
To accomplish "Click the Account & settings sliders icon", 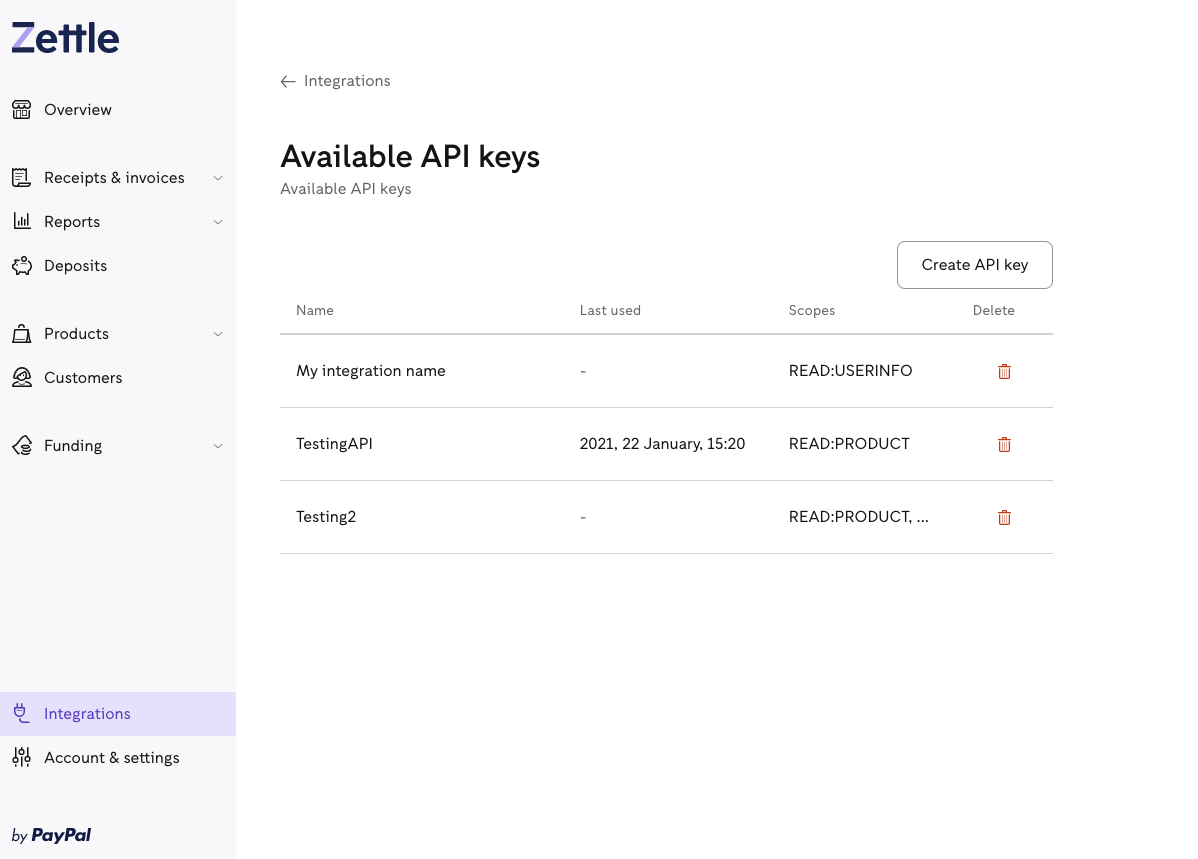I will [21, 758].
